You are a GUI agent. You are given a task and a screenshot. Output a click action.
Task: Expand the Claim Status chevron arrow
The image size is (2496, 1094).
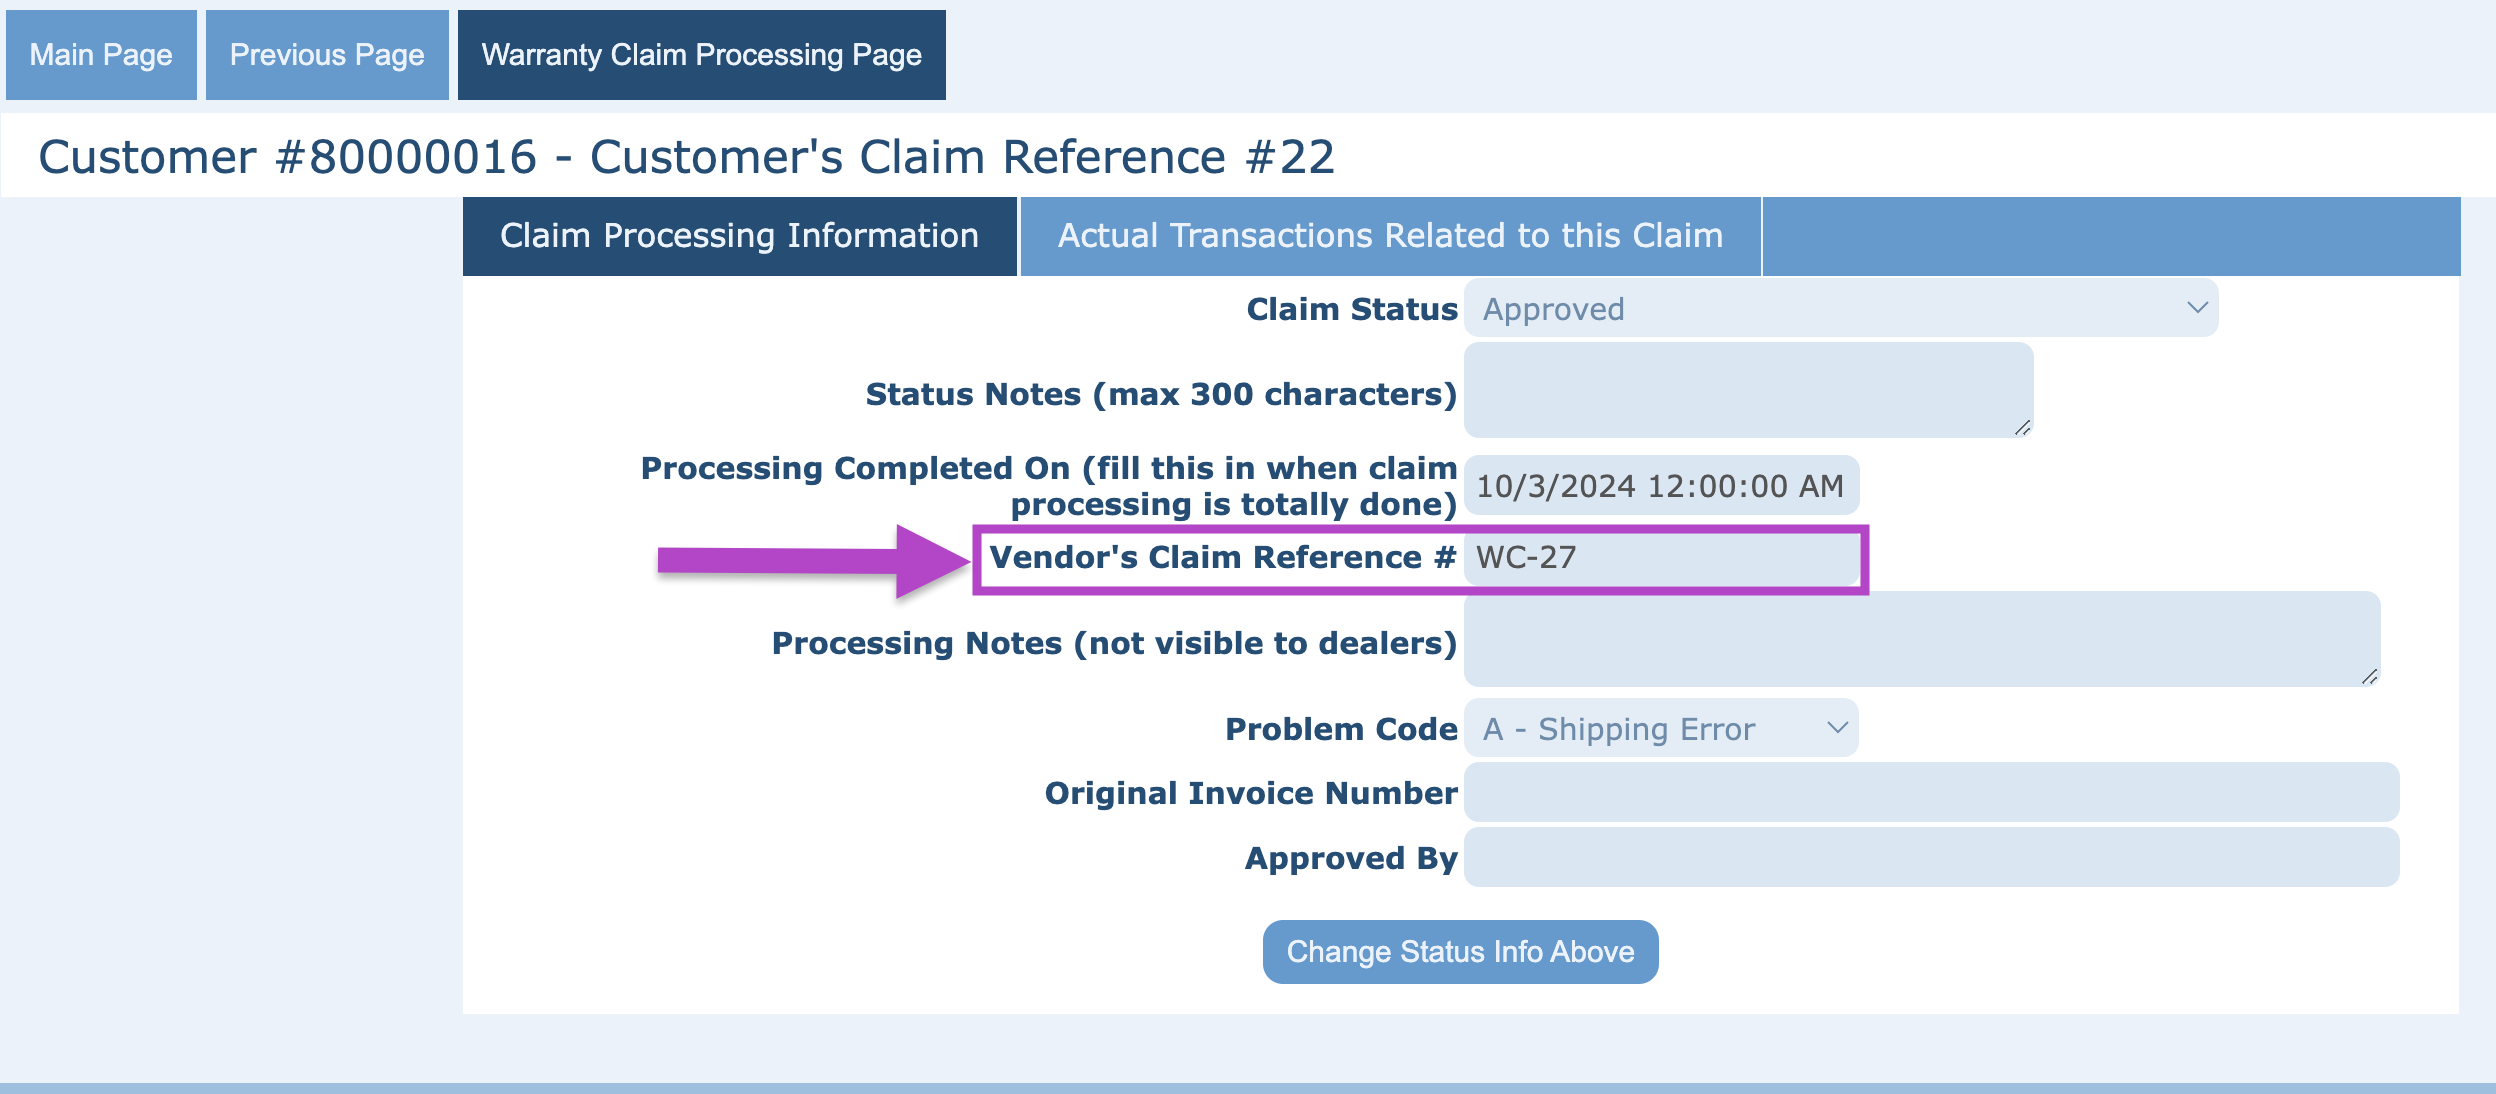click(2196, 308)
